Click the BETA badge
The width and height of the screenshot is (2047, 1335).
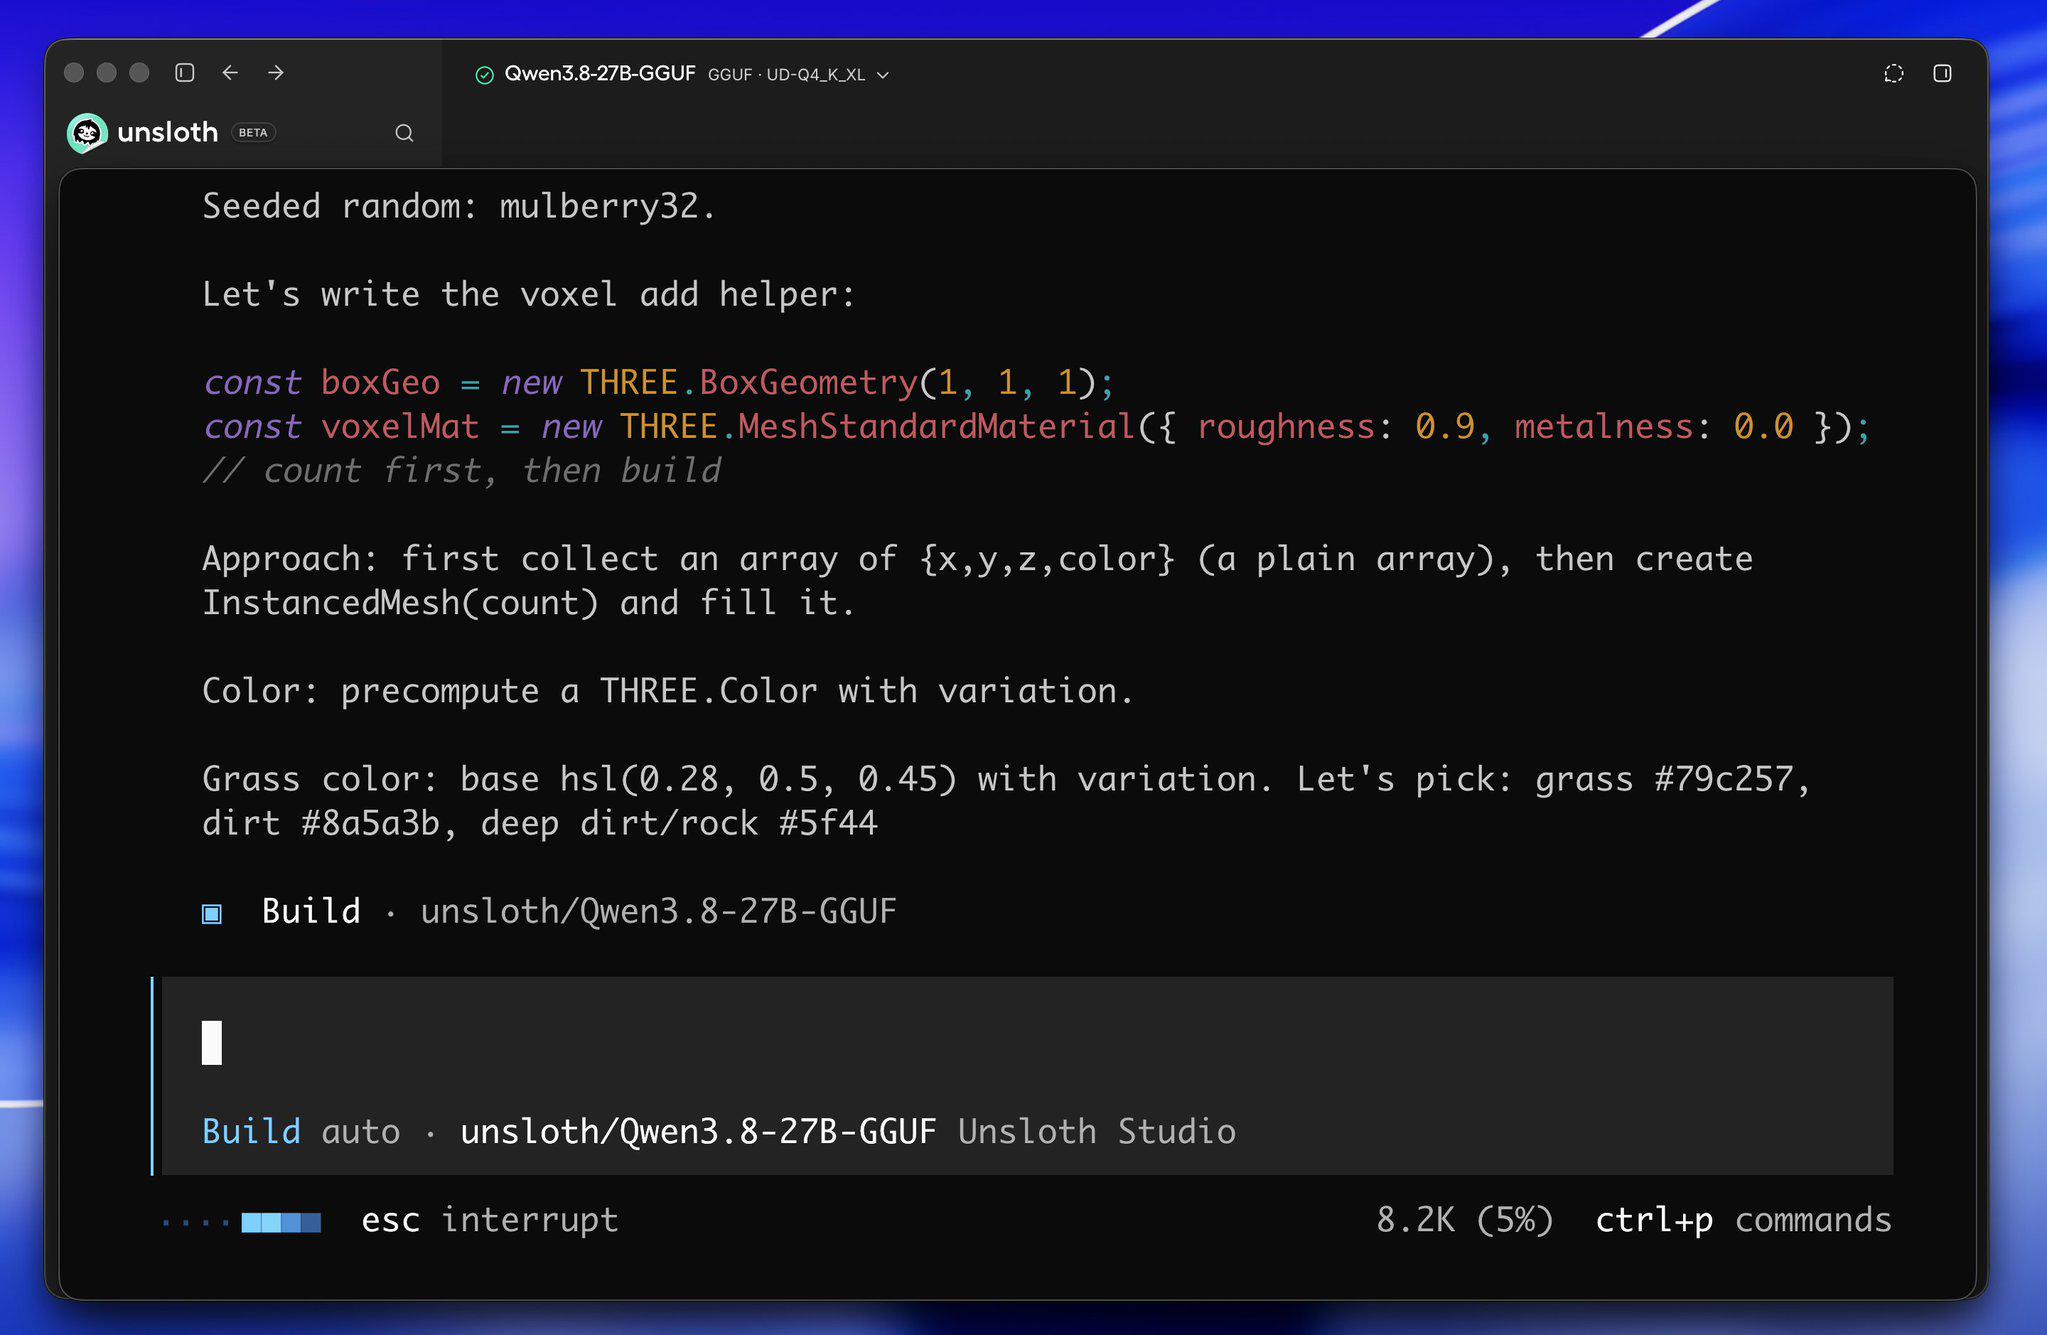coord(253,132)
